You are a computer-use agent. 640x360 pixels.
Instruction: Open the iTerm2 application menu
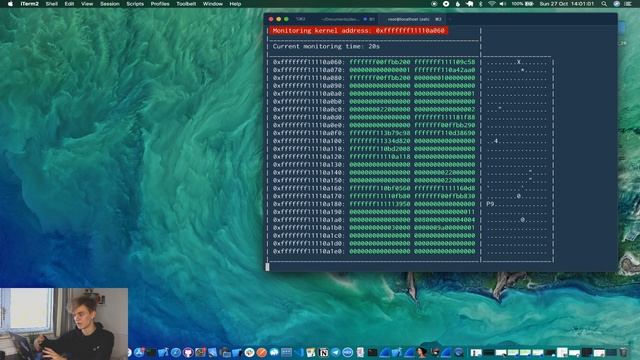(x=29, y=4)
